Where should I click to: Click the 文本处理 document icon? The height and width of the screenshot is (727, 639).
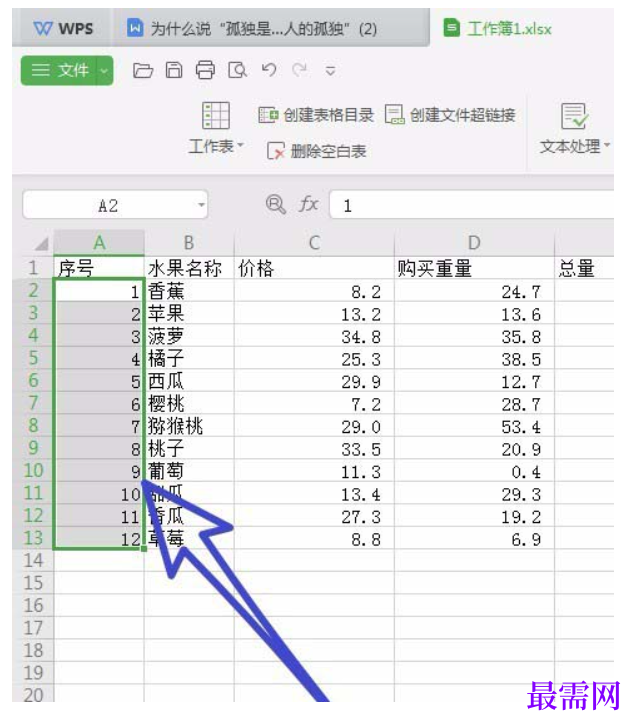(574, 116)
